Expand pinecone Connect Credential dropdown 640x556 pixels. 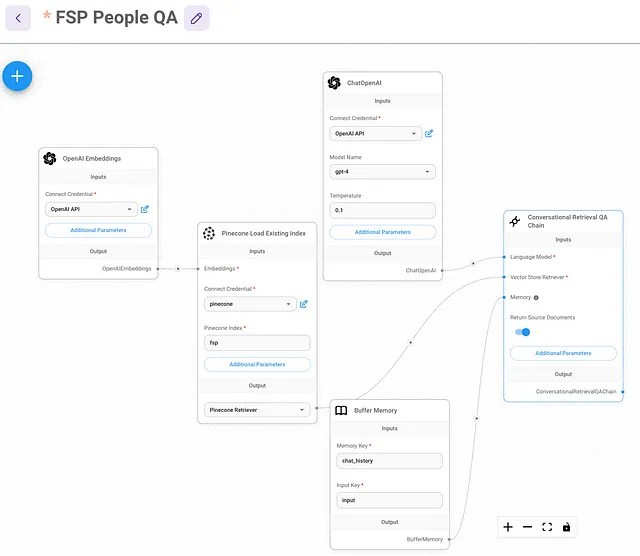[250, 304]
